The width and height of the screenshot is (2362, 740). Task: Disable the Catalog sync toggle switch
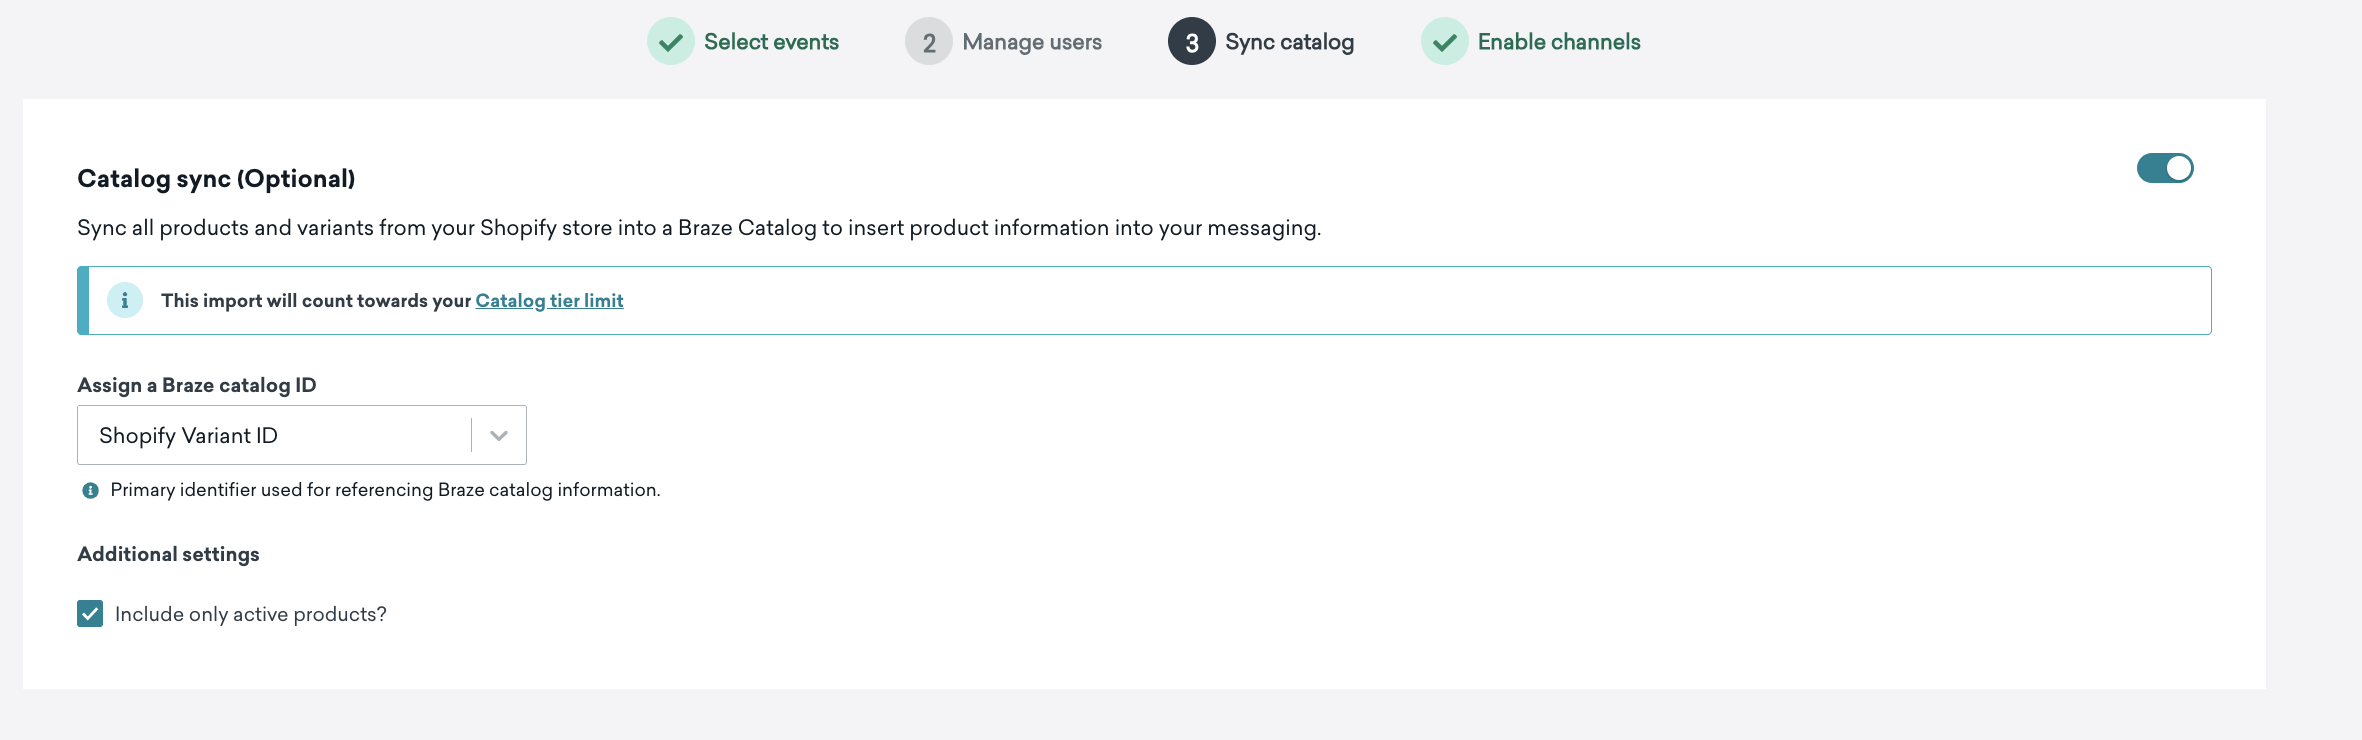click(x=2164, y=168)
